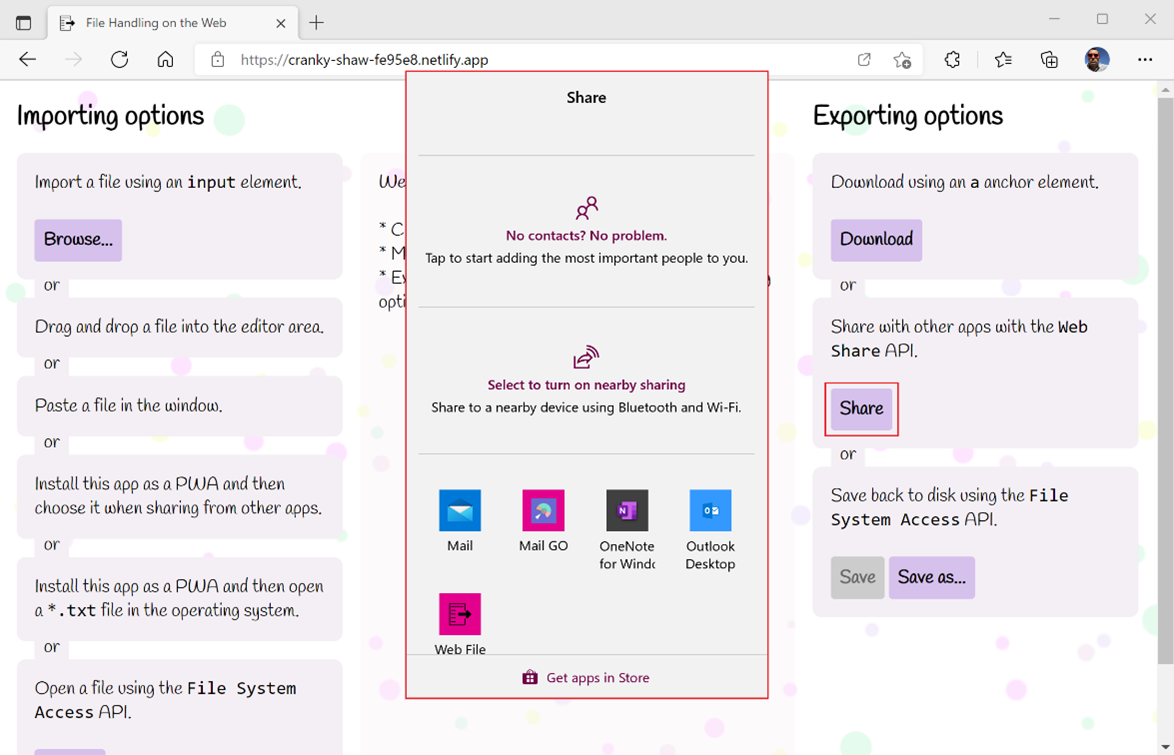
Task: Click the browser Extensions puzzle icon
Action: click(x=952, y=60)
